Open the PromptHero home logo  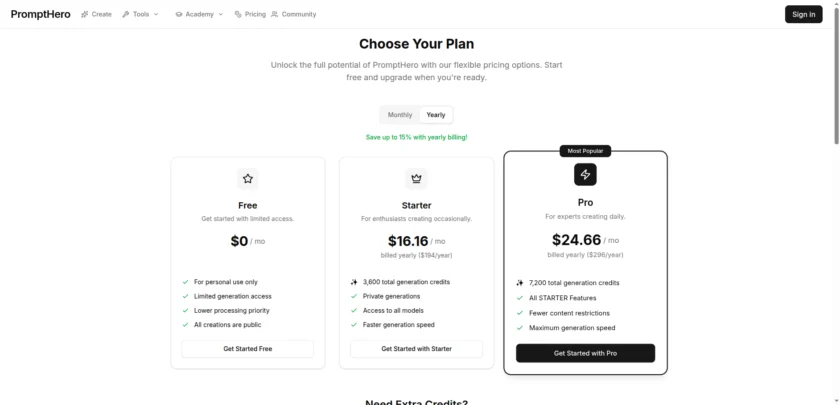(x=42, y=14)
